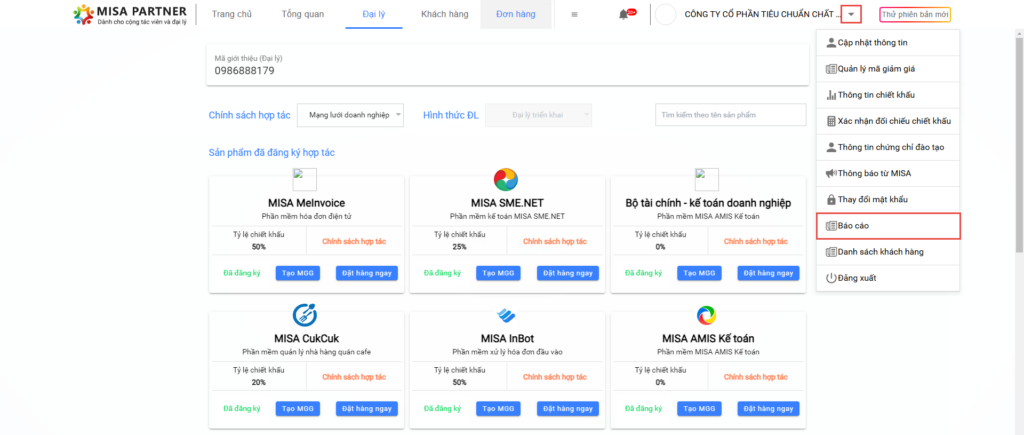1024x435 pixels.
Task: Open Thông tin chứng chỉ đào tạo
Action: tap(888, 147)
